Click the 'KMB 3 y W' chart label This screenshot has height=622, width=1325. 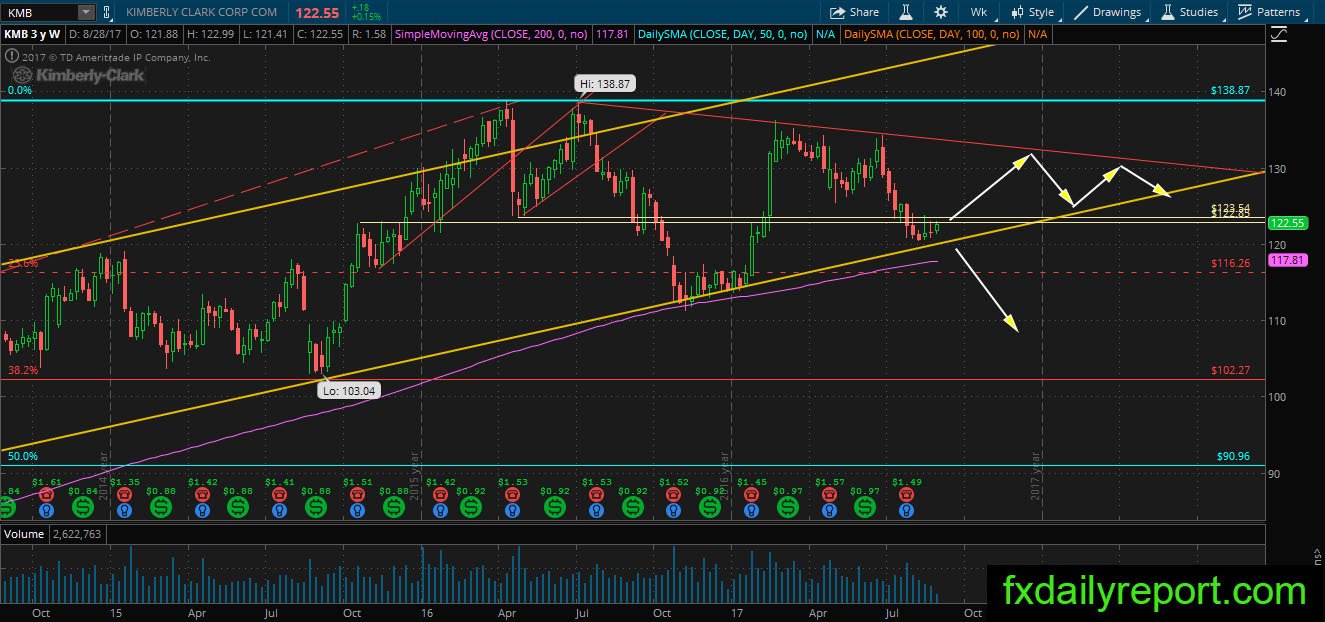(33, 34)
